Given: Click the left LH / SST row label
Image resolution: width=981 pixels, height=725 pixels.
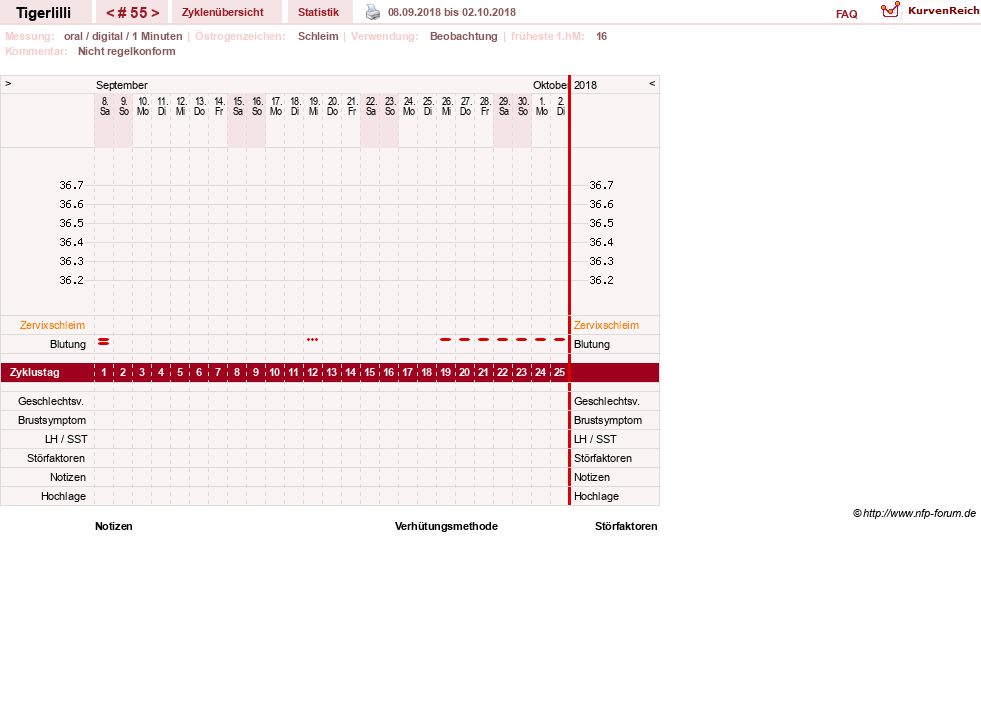Looking at the screenshot, I should pos(66,439).
